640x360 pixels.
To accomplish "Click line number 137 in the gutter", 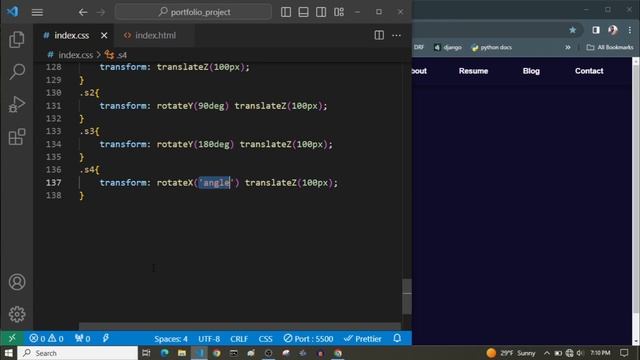I will pyautogui.click(x=53, y=182).
